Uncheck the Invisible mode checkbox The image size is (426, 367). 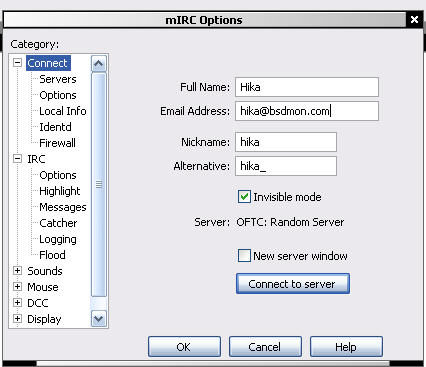pos(244,197)
